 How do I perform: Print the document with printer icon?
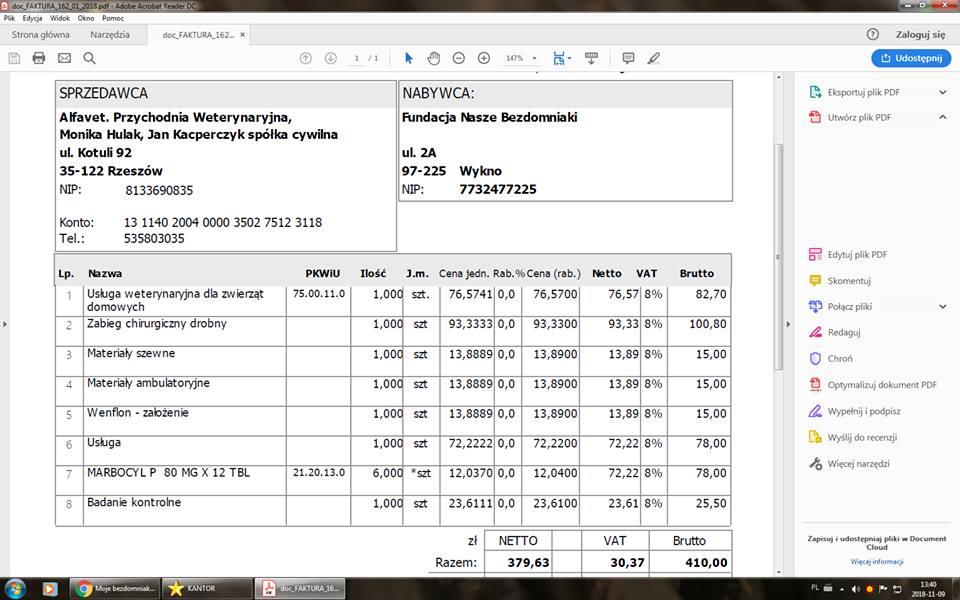click(x=39, y=58)
